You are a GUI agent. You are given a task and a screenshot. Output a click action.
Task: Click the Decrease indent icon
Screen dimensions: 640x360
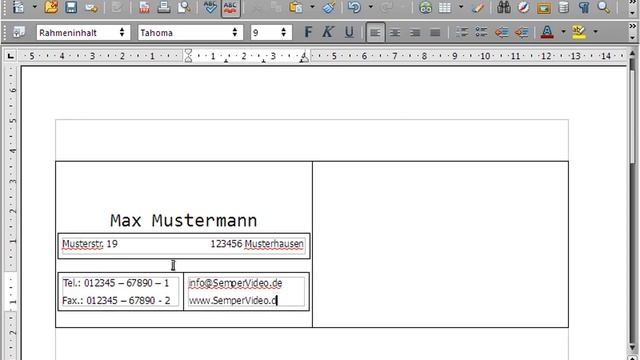[502, 33]
